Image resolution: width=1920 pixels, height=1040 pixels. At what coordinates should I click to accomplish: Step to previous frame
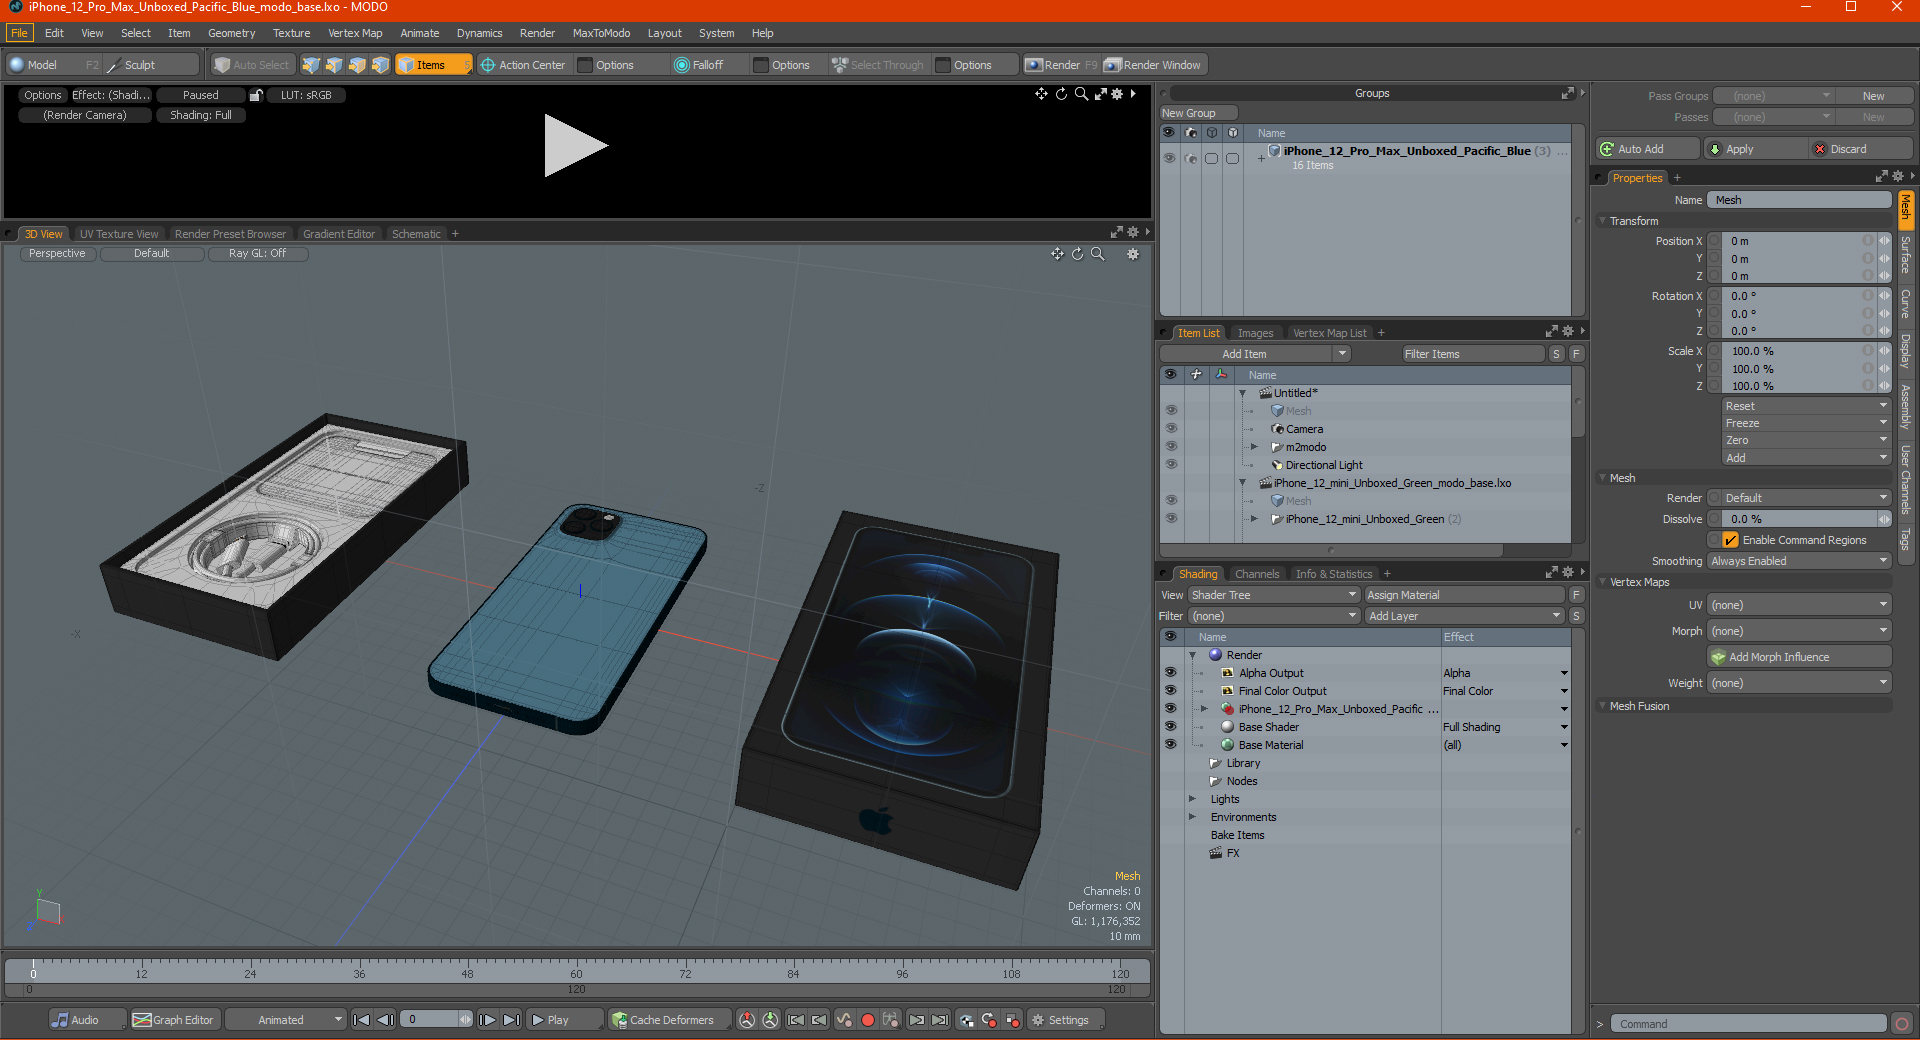[x=385, y=1020]
